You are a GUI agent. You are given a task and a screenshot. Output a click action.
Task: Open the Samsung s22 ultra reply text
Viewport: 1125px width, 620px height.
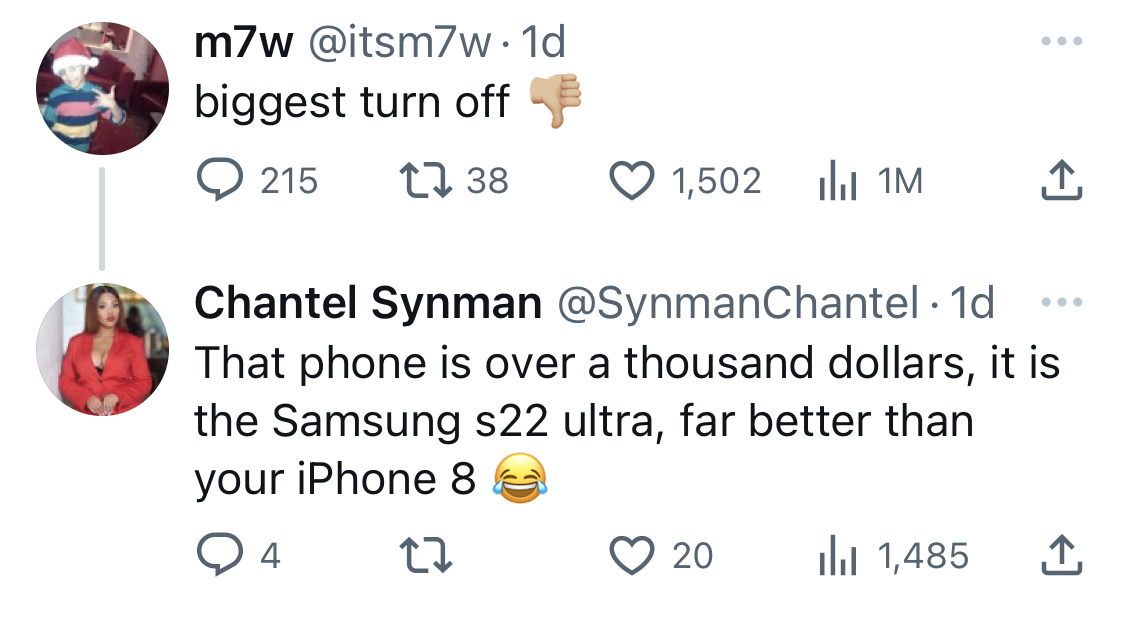[x=627, y=421]
